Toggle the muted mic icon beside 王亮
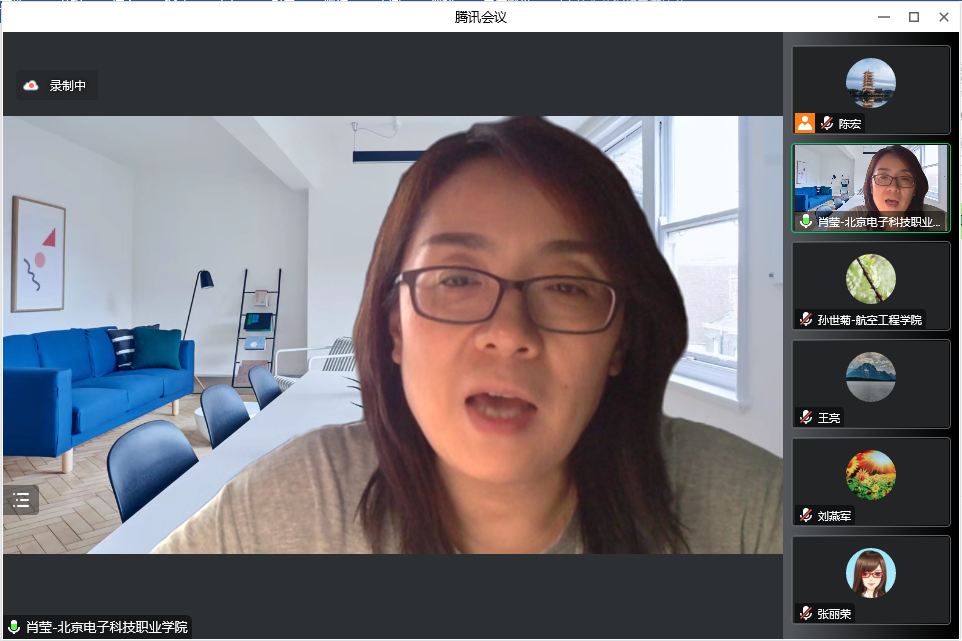The width and height of the screenshot is (962, 641). coord(806,417)
